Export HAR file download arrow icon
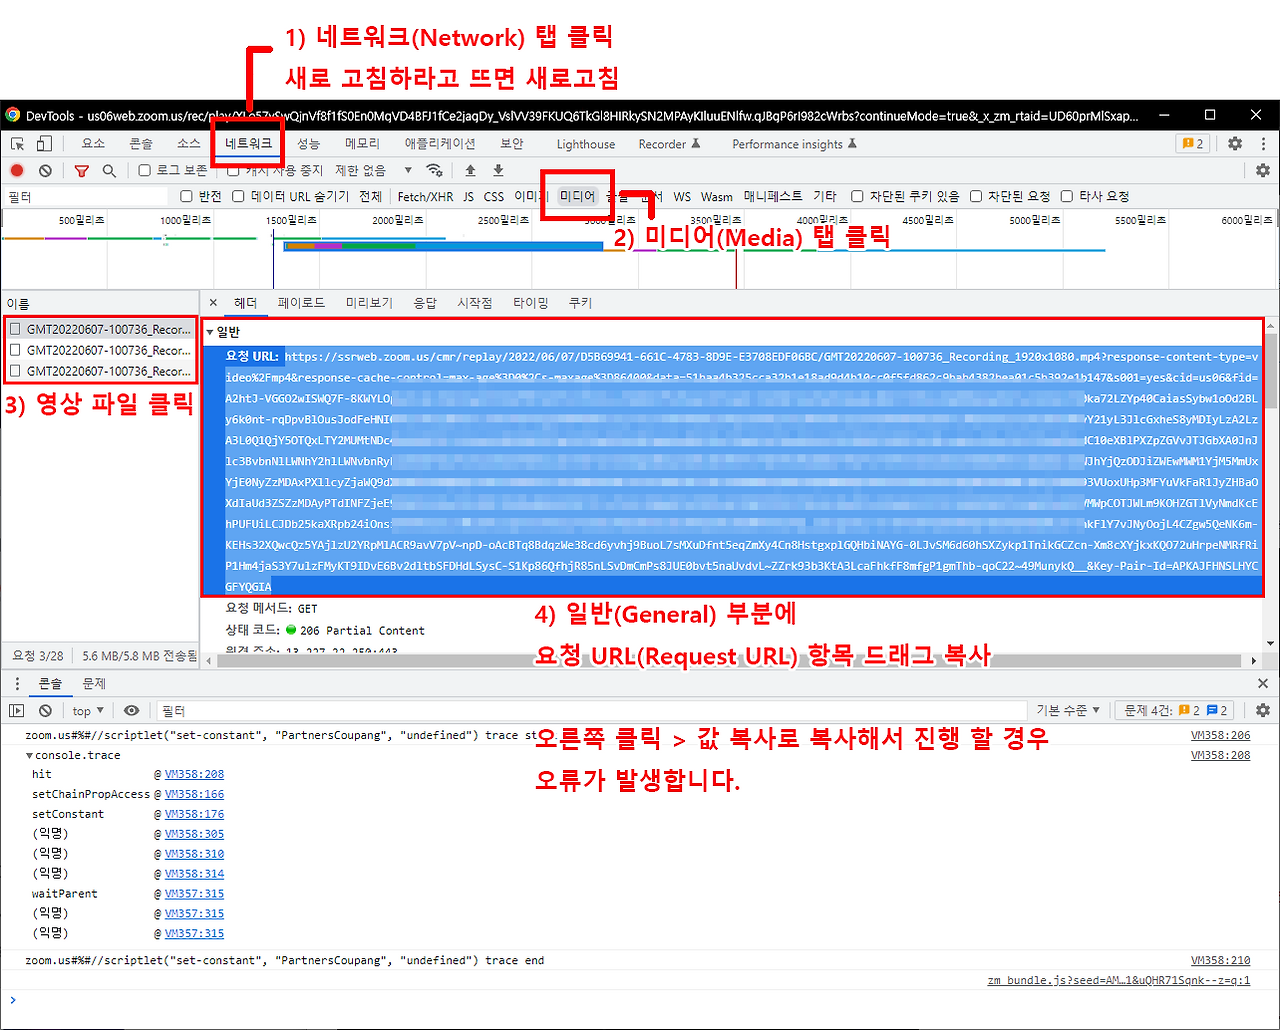This screenshot has width=1280, height=1030. coord(498,170)
